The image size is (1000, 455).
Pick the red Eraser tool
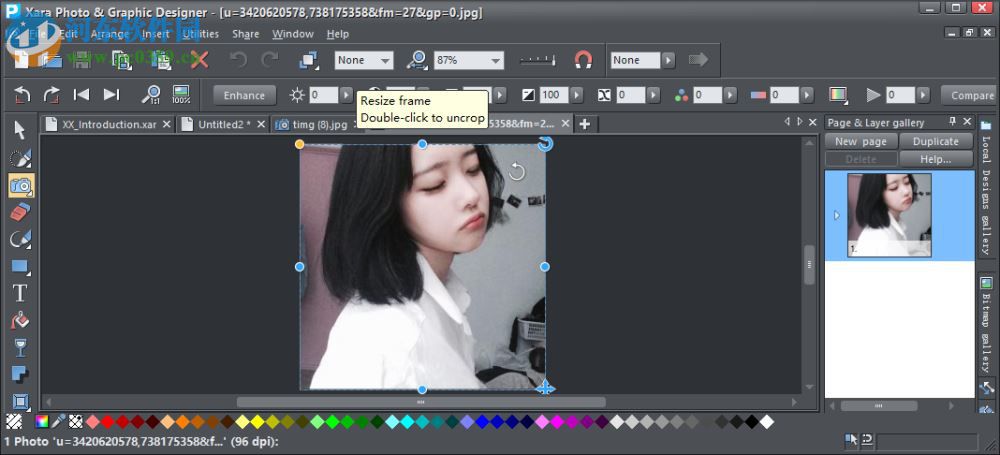coord(20,212)
